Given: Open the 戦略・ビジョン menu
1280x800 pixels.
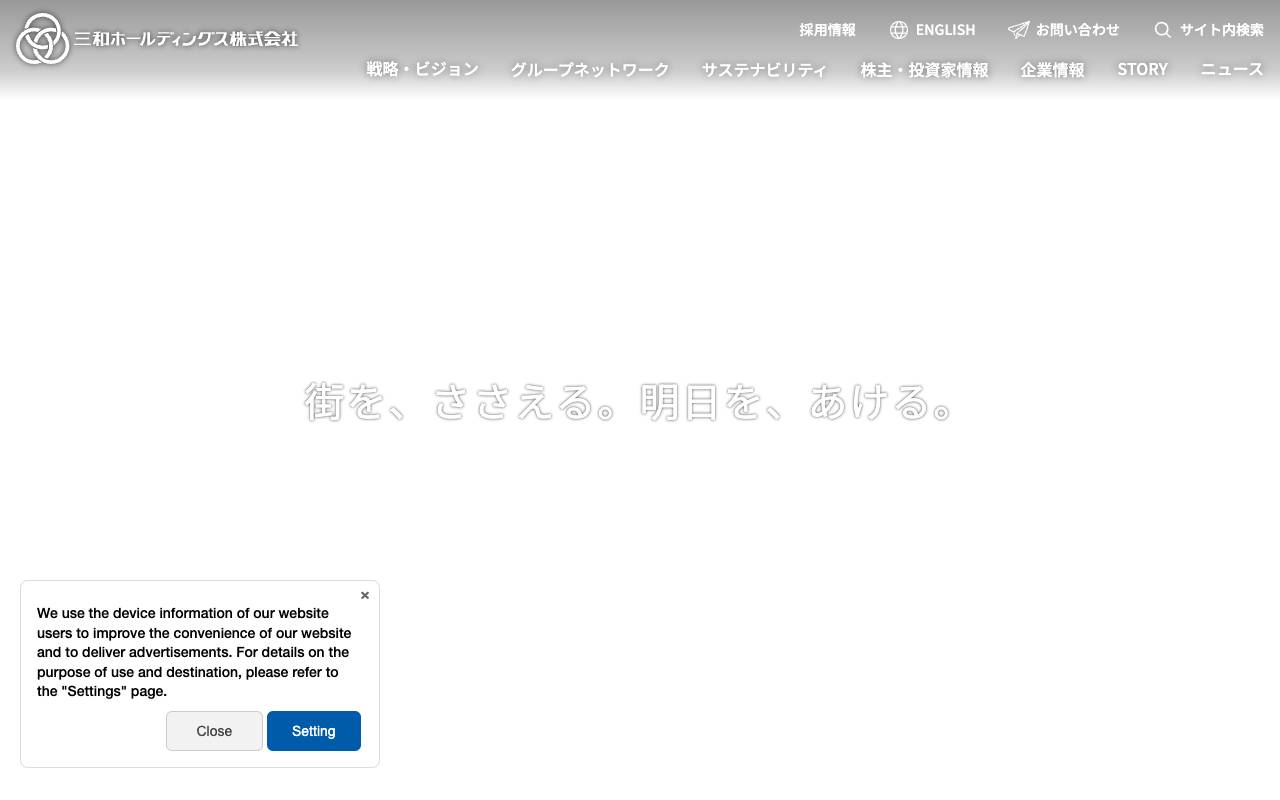Looking at the screenshot, I should [421, 70].
